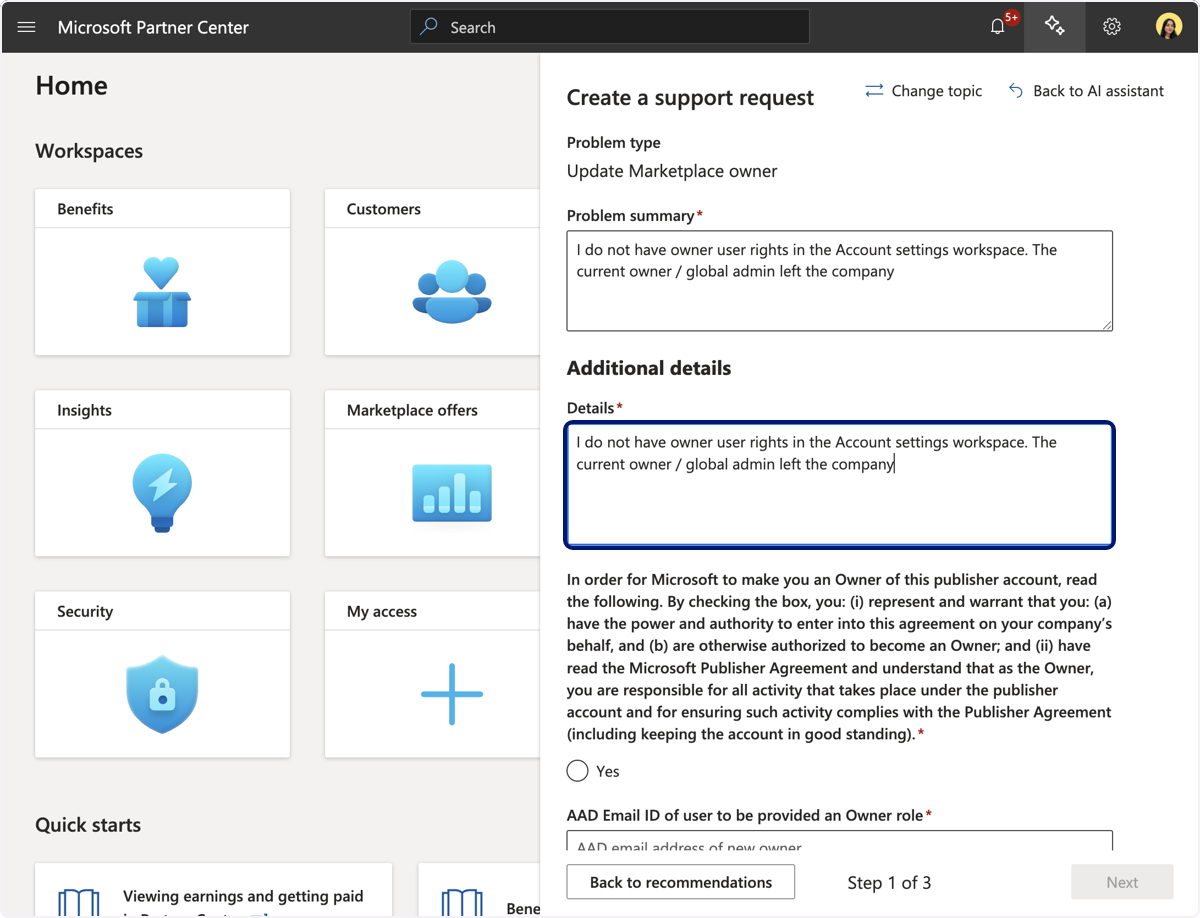Click the Viewing earnings book icon

click(x=78, y=902)
